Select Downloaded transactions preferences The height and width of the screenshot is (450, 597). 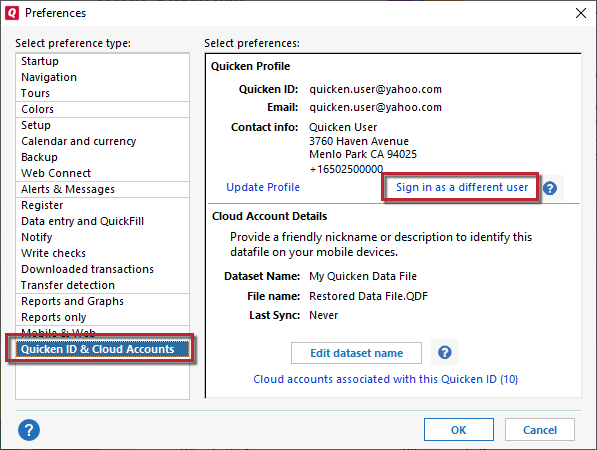click(102, 269)
